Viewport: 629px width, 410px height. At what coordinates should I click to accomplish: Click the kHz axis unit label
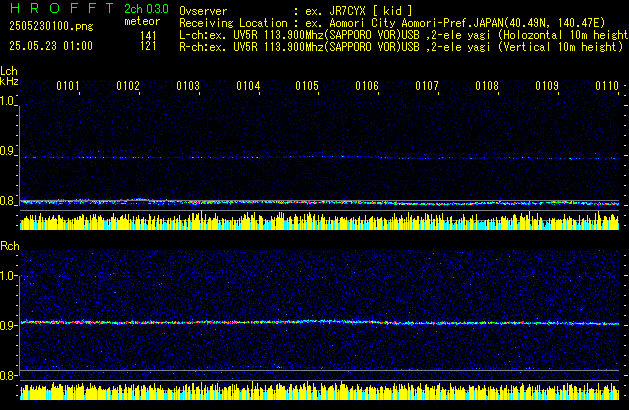[9, 81]
